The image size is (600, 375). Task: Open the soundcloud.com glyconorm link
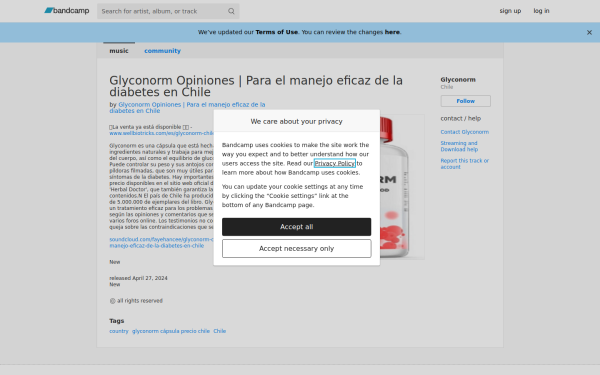pos(161,243)
